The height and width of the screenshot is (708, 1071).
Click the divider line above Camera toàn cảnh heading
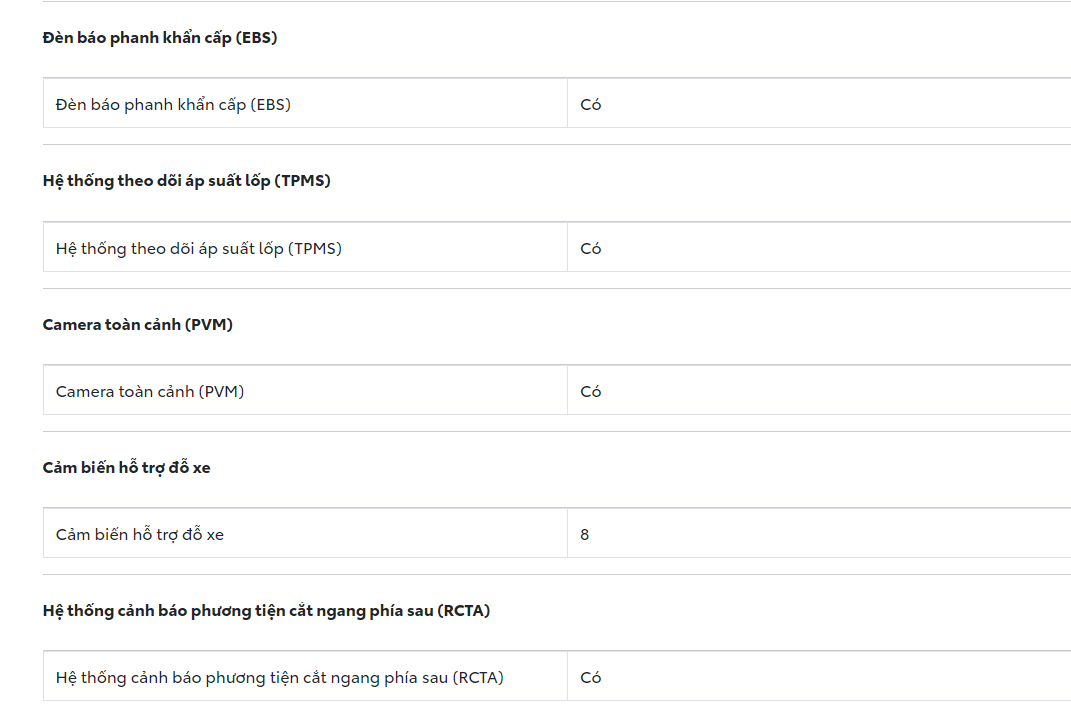click(x=556, y=289)
